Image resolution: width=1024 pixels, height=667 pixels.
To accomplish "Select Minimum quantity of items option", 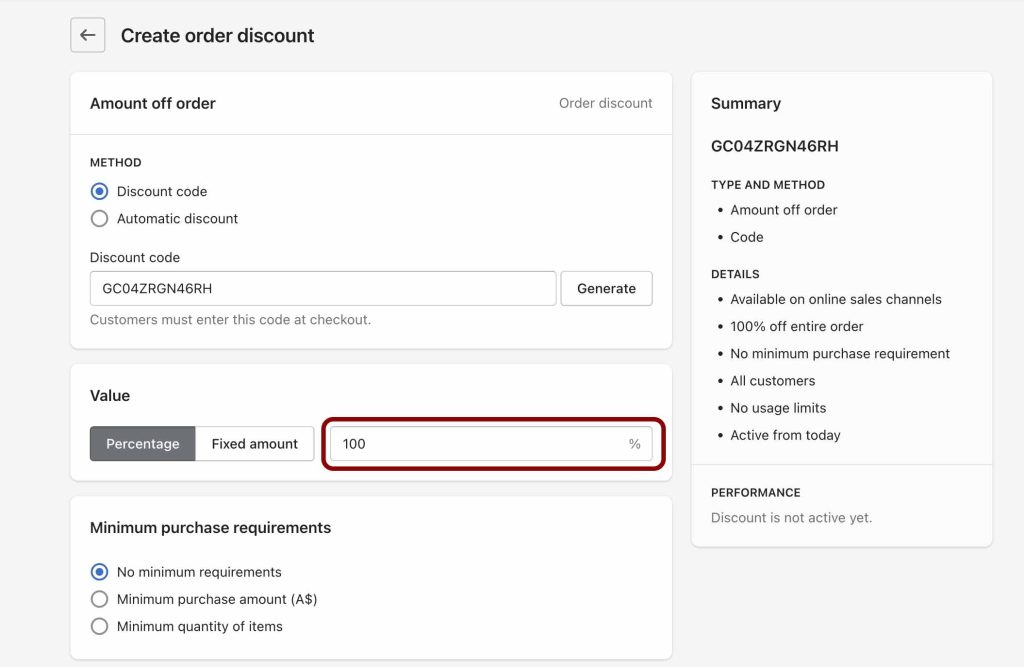I will point(99,626).
